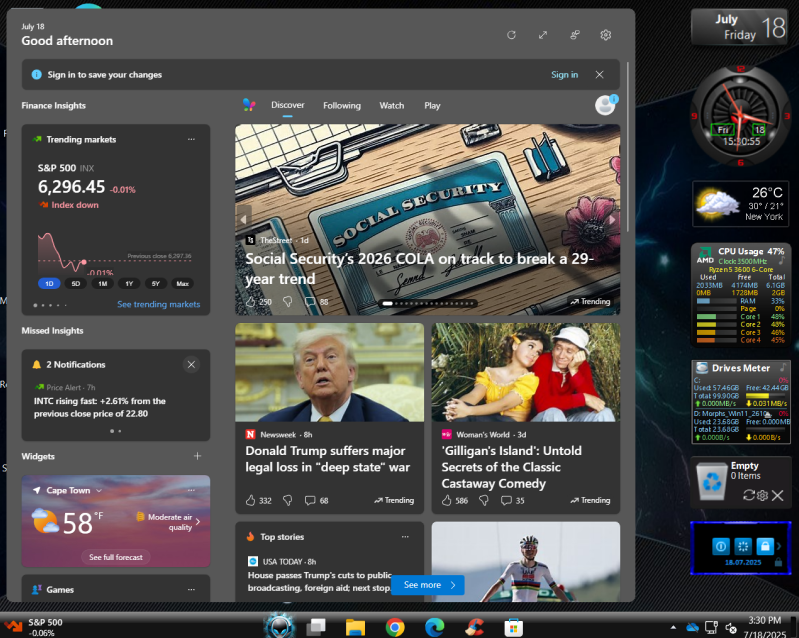Open the profile avatar in feed
Viewport: 799px width, 638px height.
[x=605, y=105]
